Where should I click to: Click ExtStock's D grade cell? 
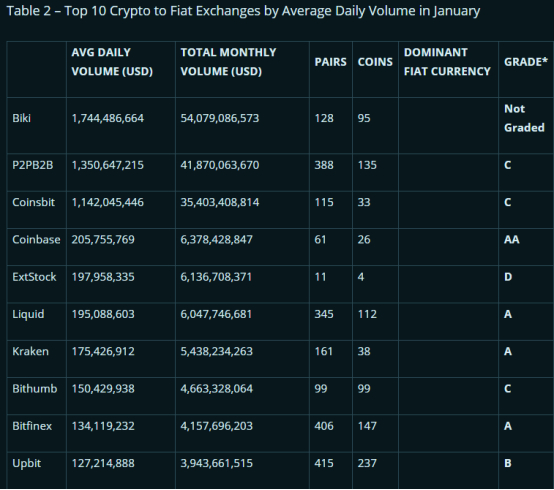508,277
